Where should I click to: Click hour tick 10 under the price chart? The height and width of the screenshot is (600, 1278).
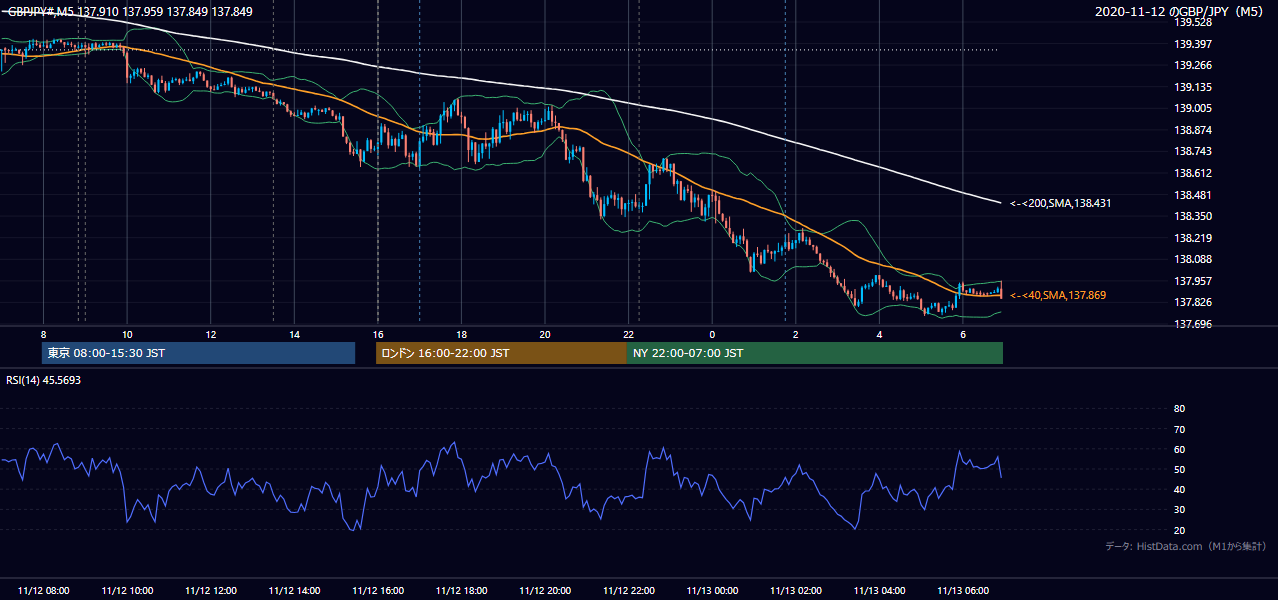pyautogui.click(x=127, y=334)
